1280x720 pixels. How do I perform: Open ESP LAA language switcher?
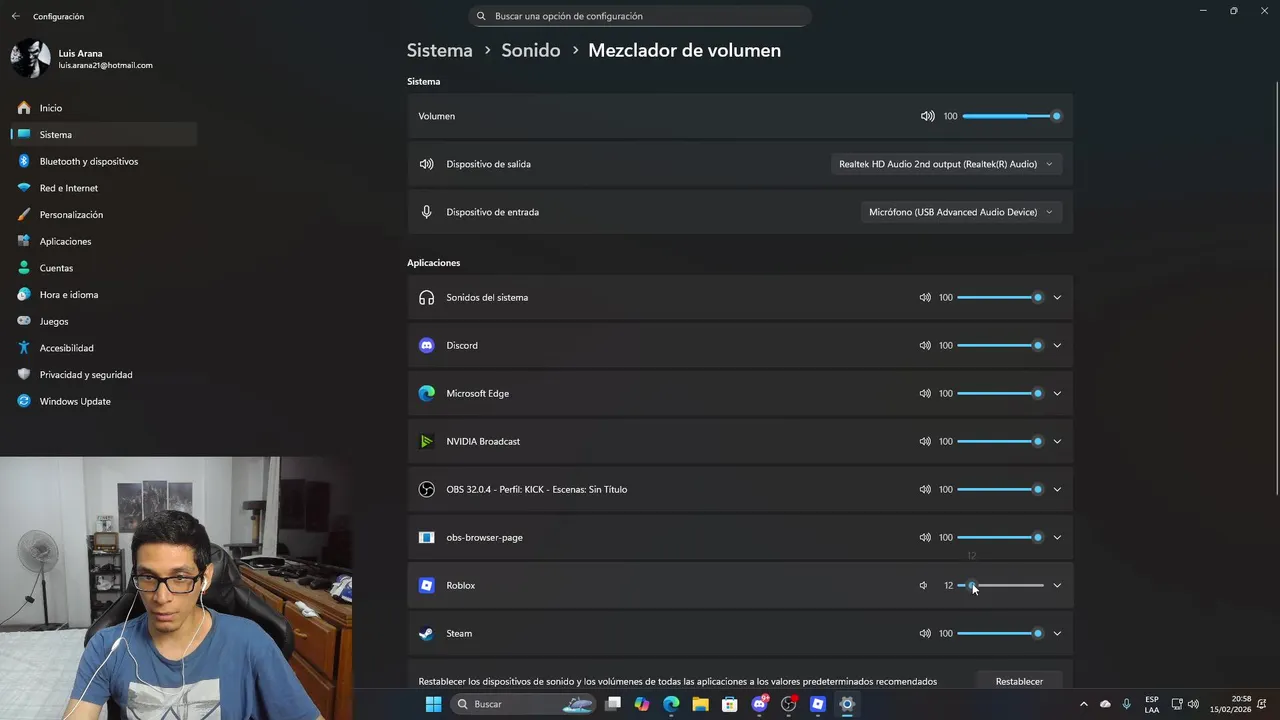pyautogui.click(x=1152, y=704)
